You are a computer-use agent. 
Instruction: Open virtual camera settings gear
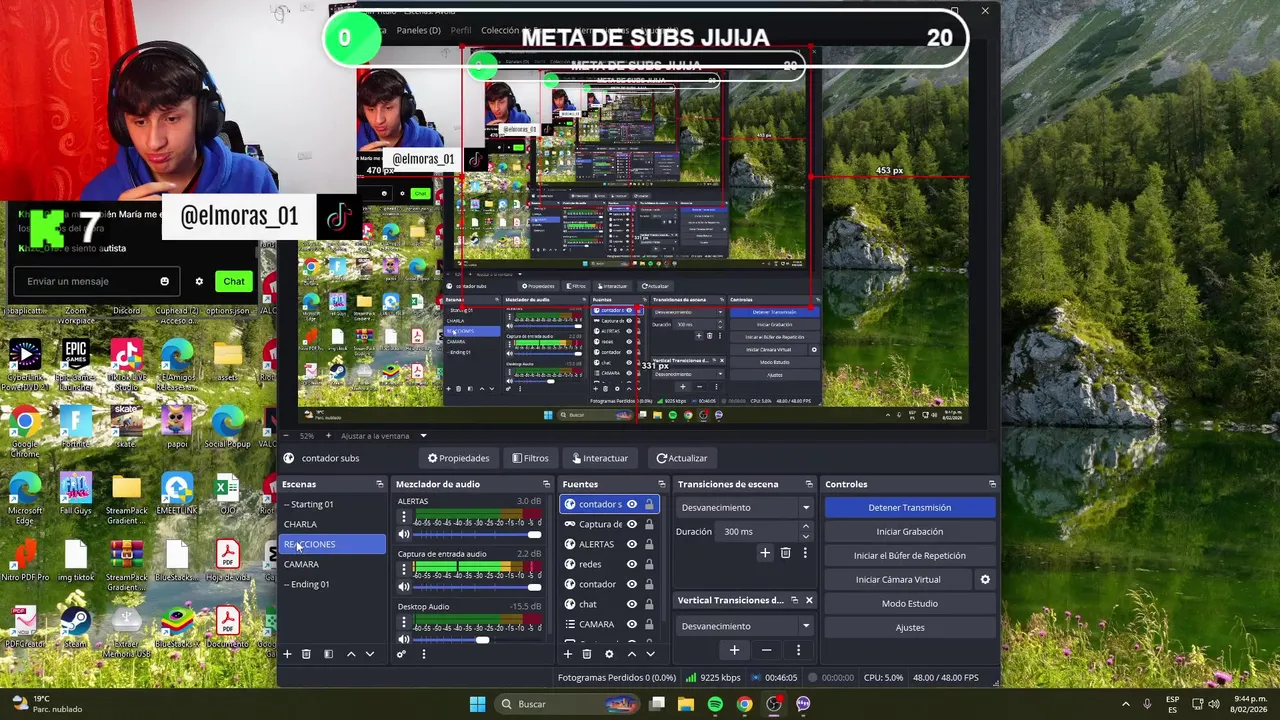985,579
